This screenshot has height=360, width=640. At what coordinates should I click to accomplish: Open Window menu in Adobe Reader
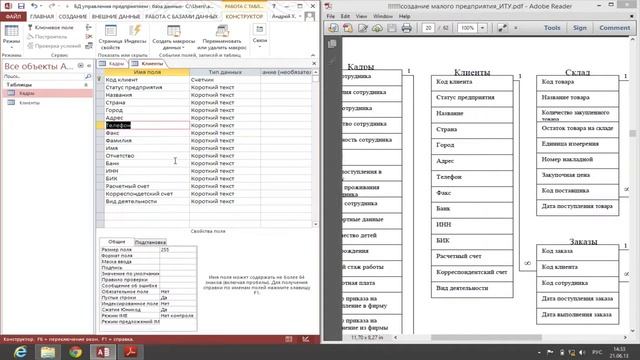pos(383,16)
